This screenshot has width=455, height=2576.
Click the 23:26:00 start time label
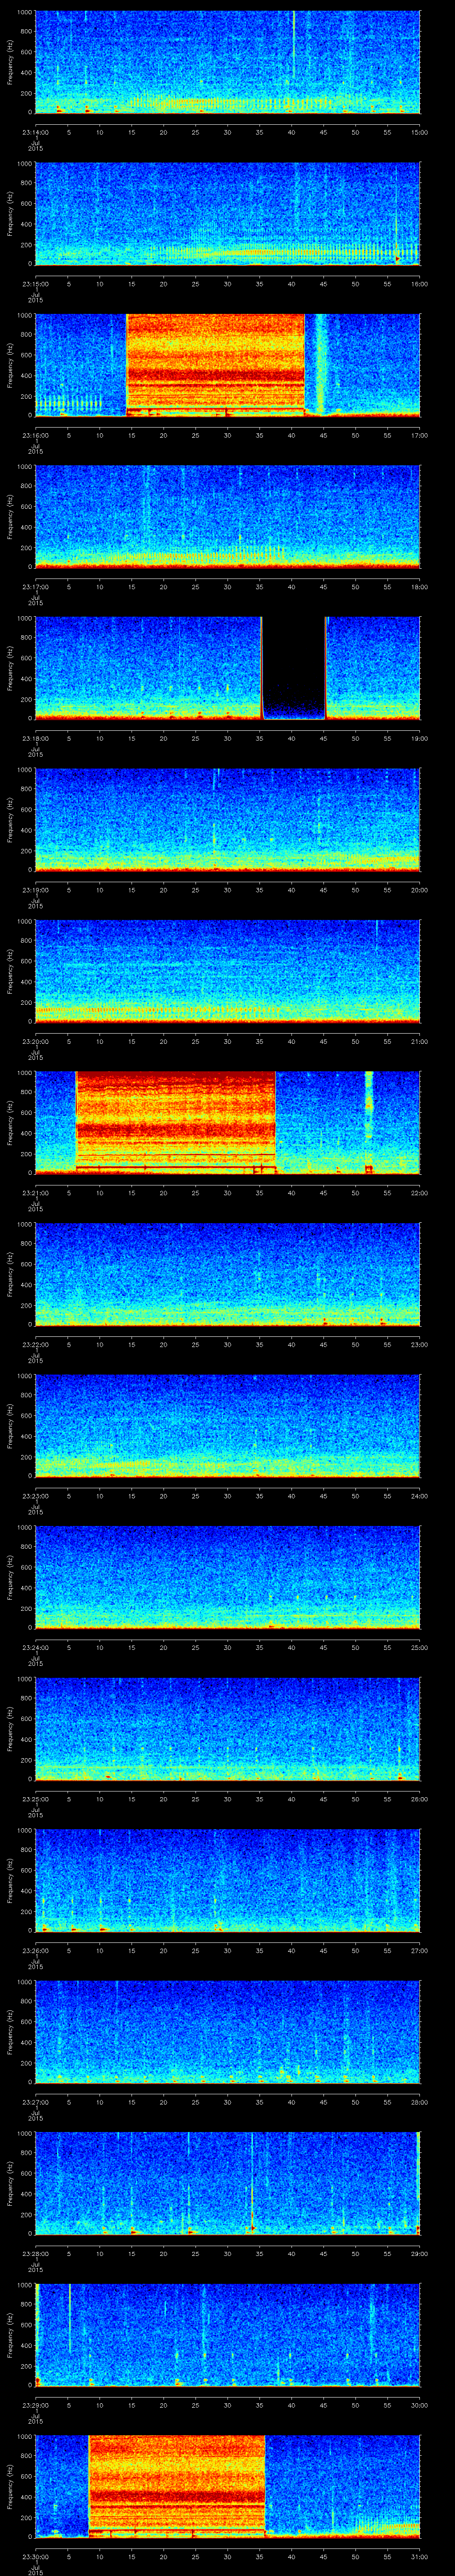pos(35,1950)
